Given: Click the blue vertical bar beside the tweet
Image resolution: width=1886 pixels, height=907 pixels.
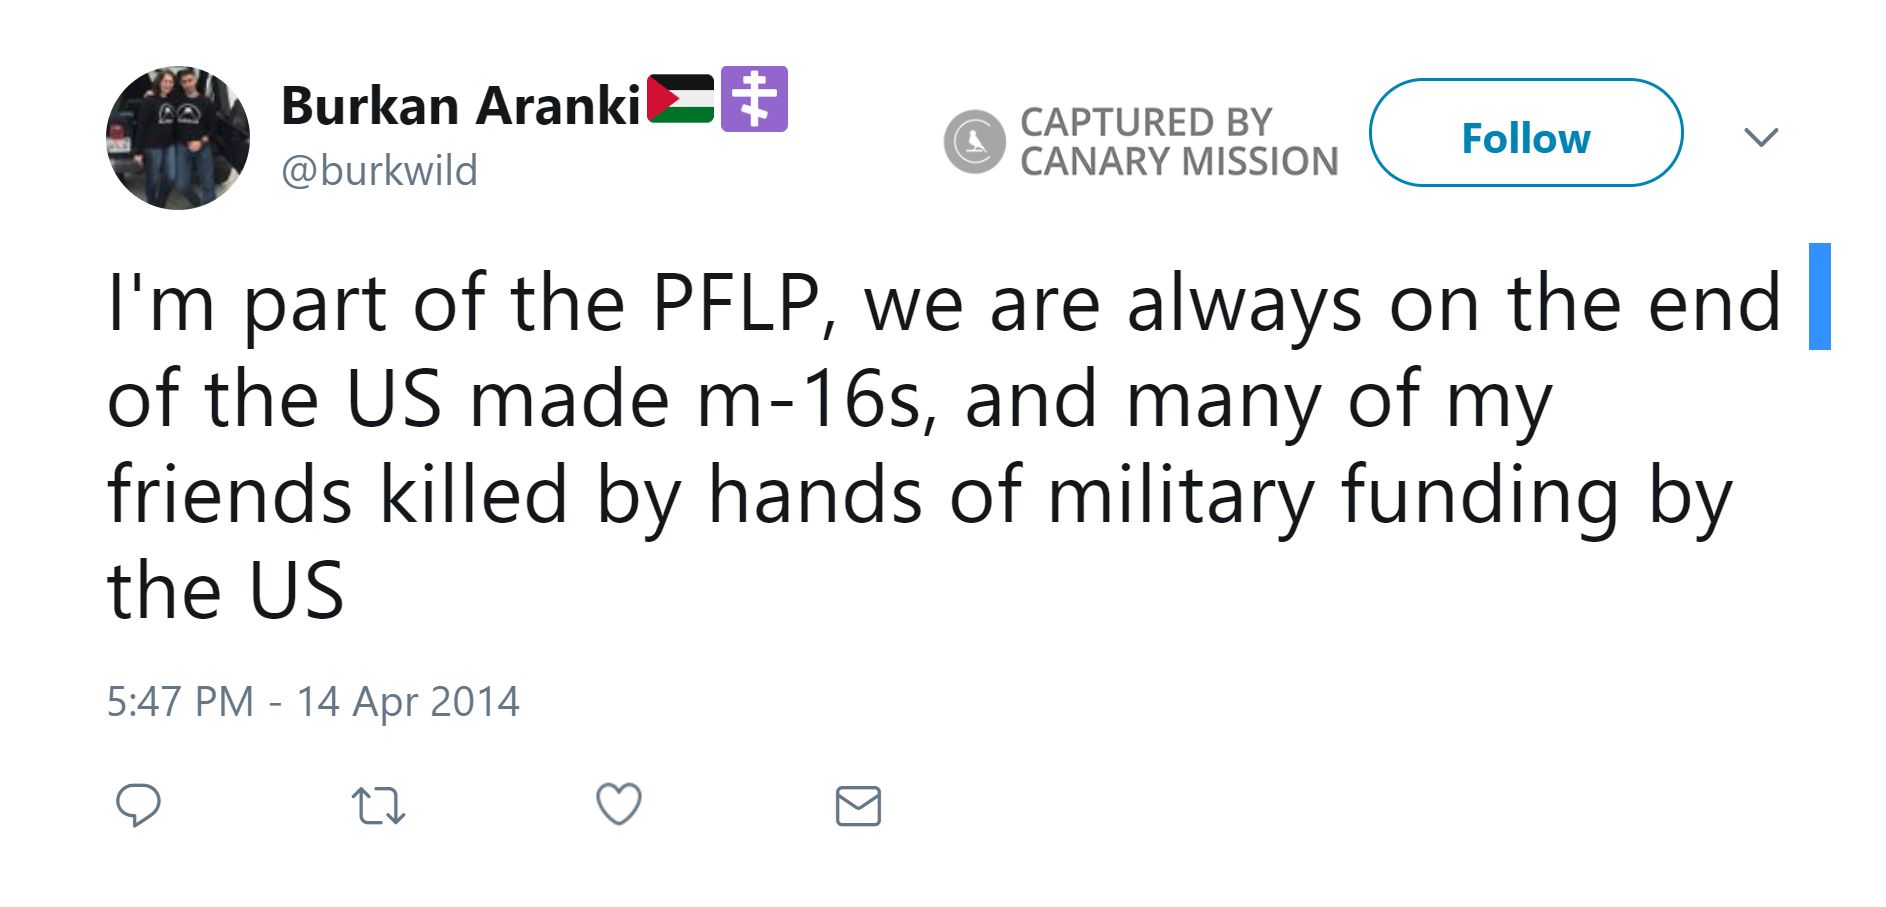Looking at the screenshot, I should click(x=1819, y=296).
